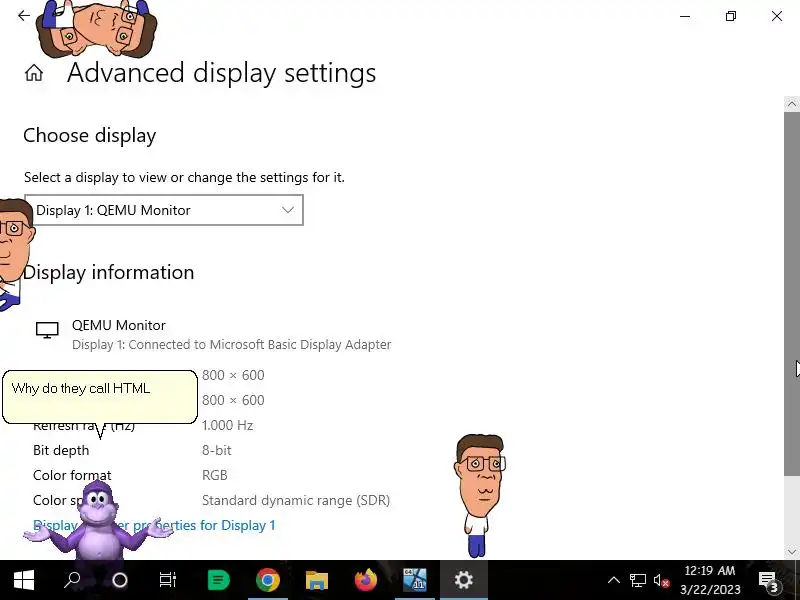Open Cortana circle icon in taskbar
This screenshot has height=600, width=800.
pyautogui.click(x=119, y=580)
